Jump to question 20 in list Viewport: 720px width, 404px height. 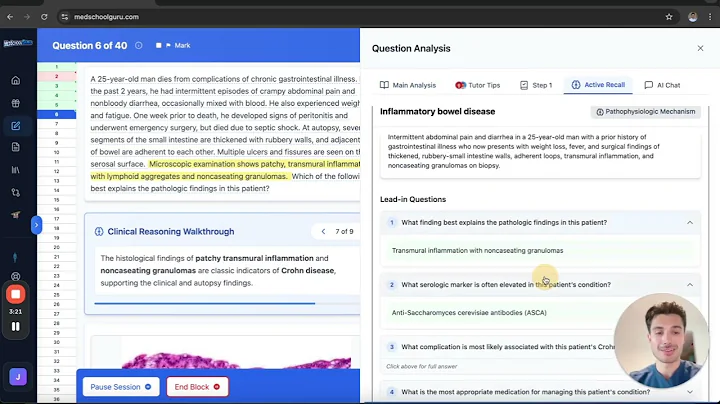56,247
